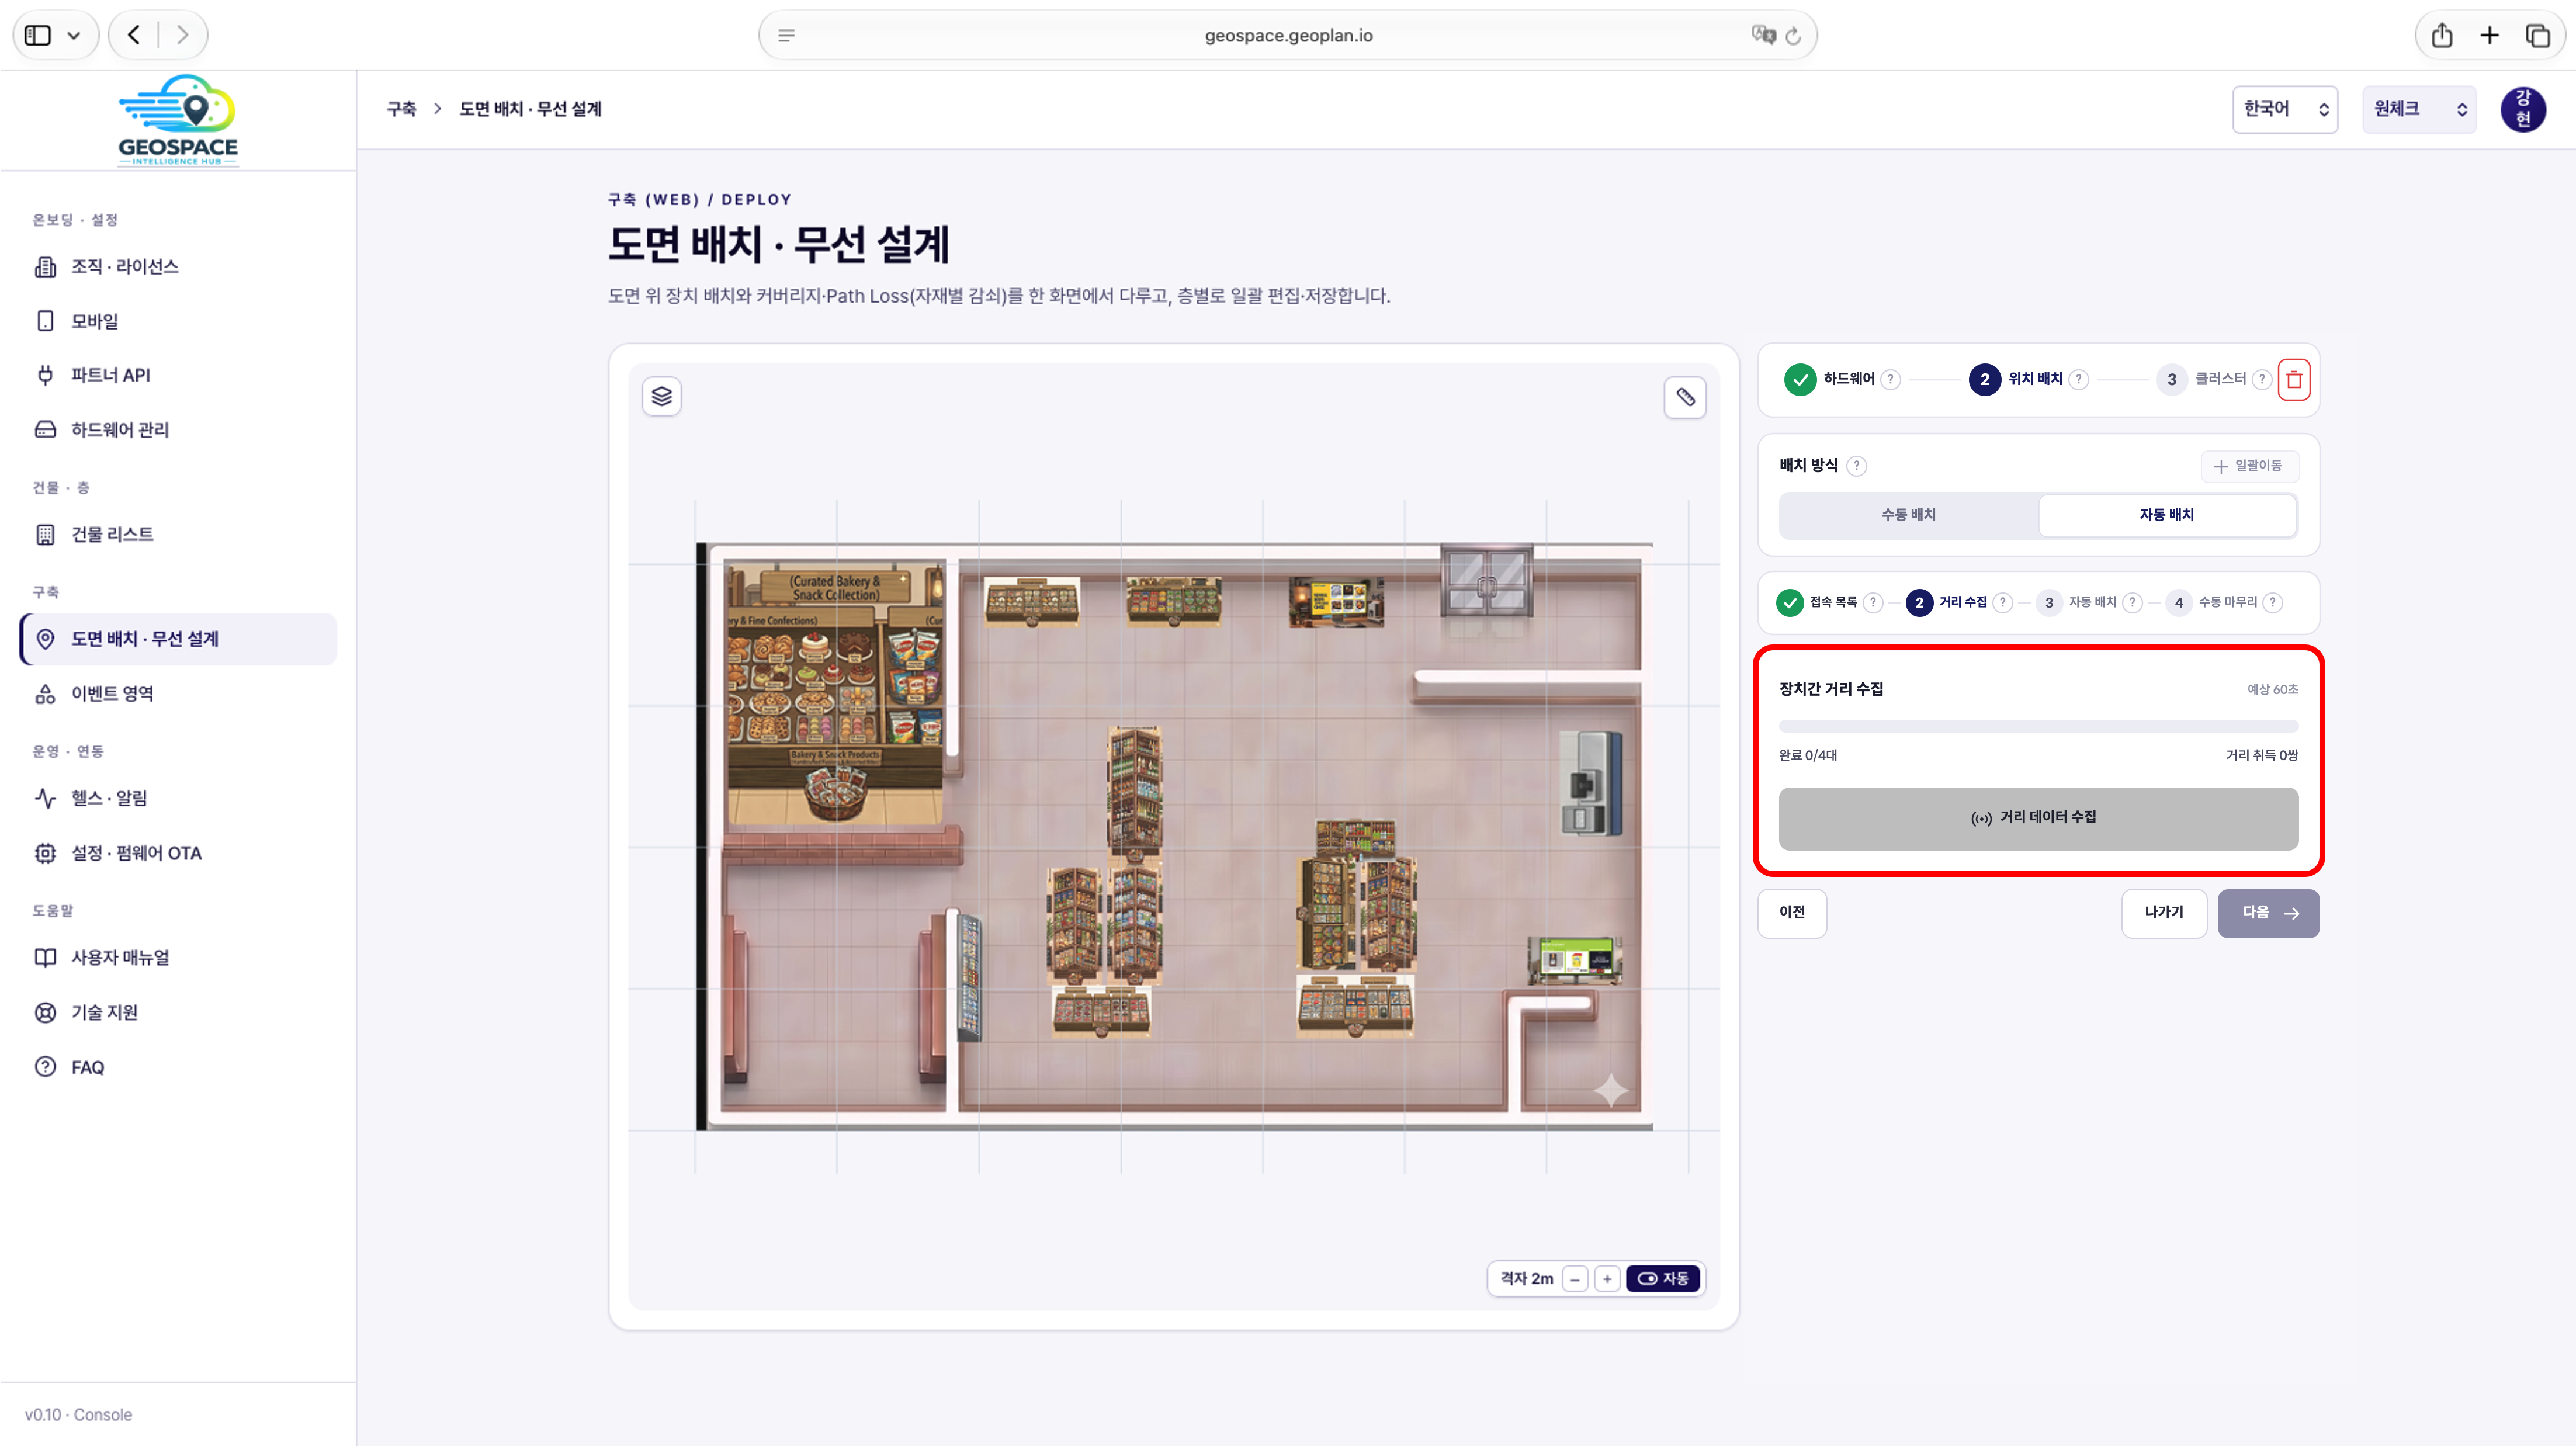
Task: Open 설정 · 펌웨어 OTA sidebar item
Action: point(178,853)
